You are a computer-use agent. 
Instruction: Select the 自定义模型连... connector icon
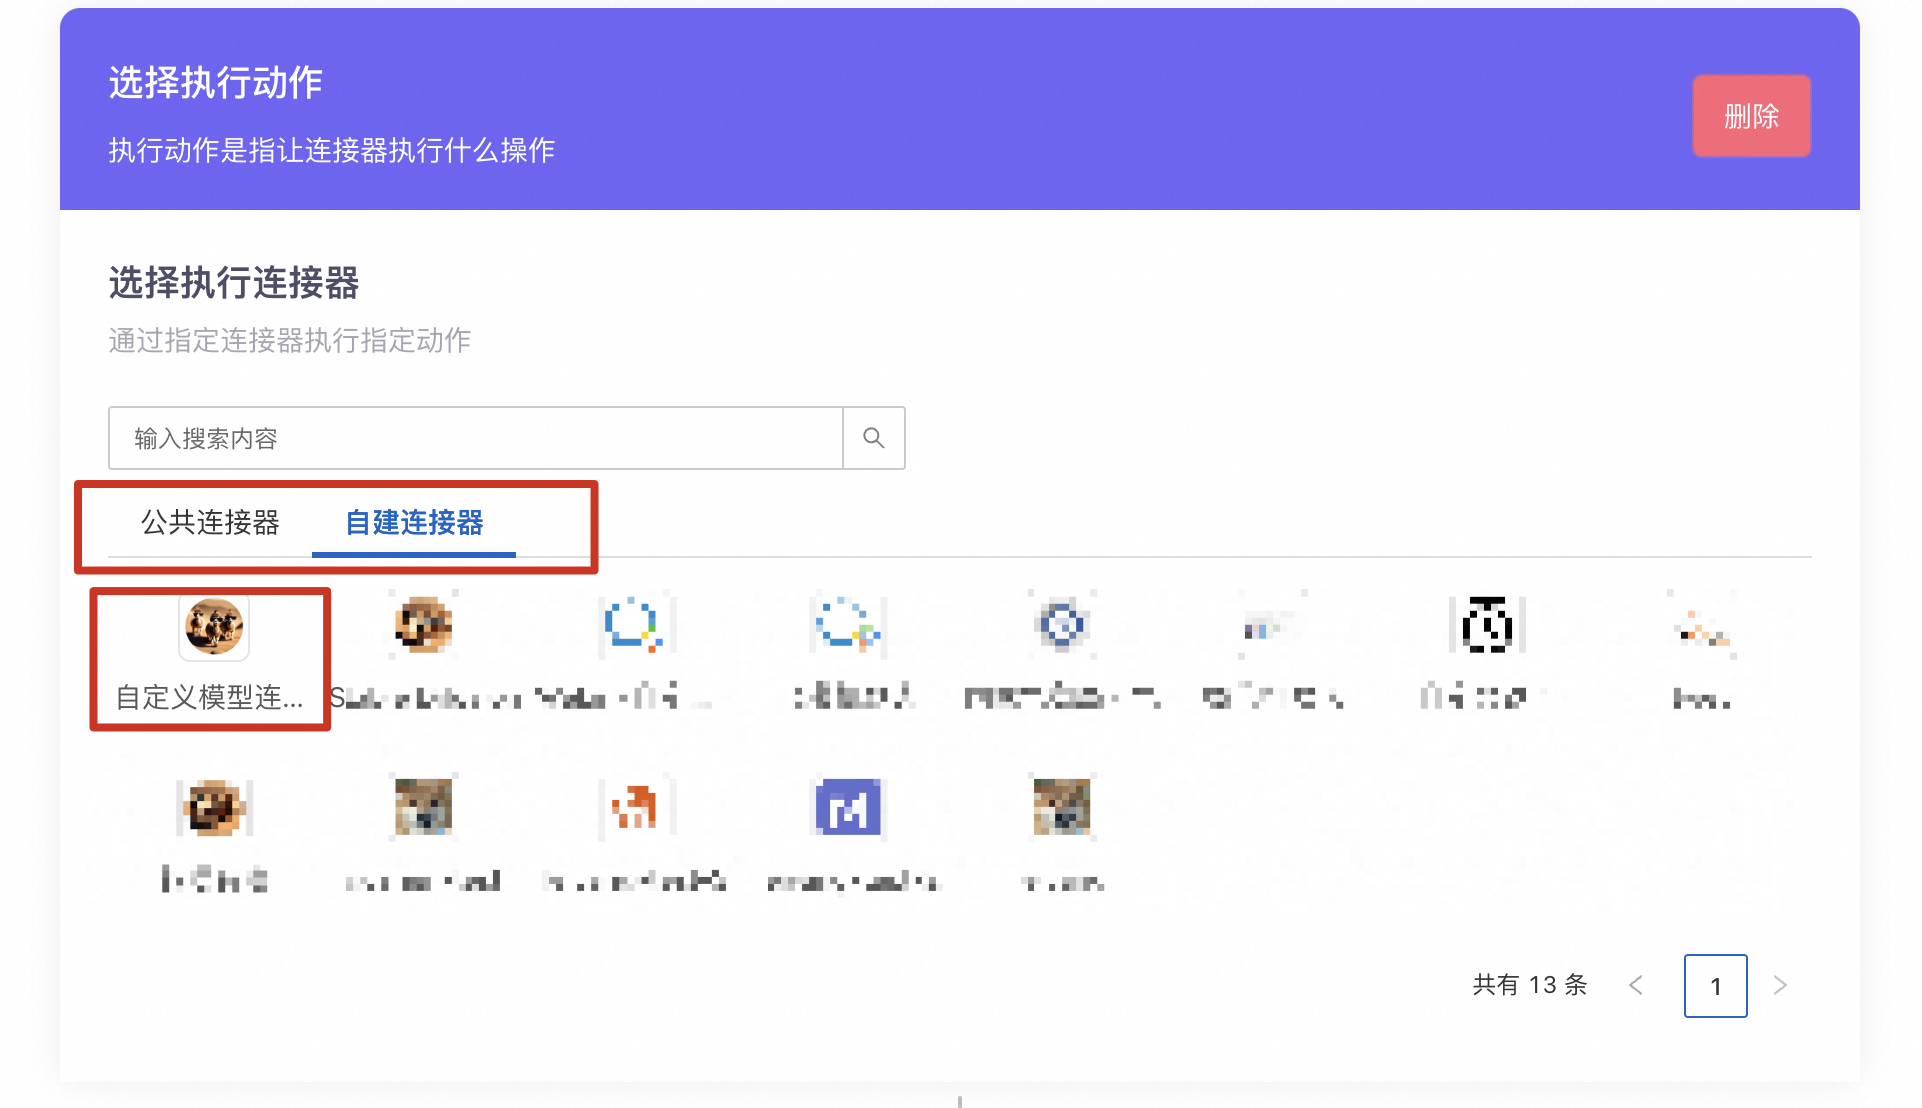[213, 627]
